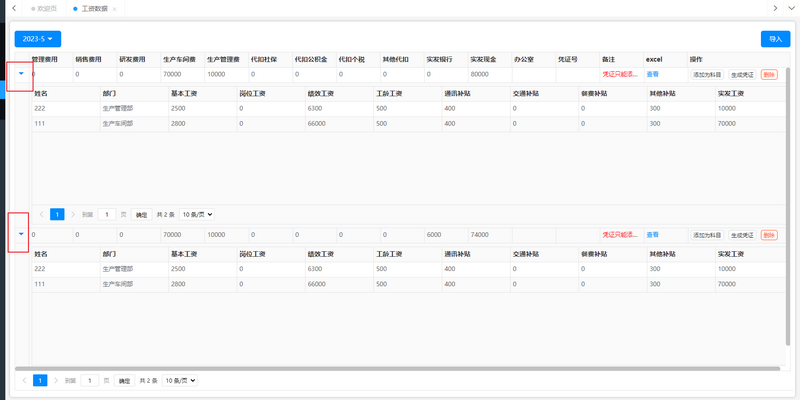
Task: Select the 工资数据 tab
Action: click(x=94, y=9)
